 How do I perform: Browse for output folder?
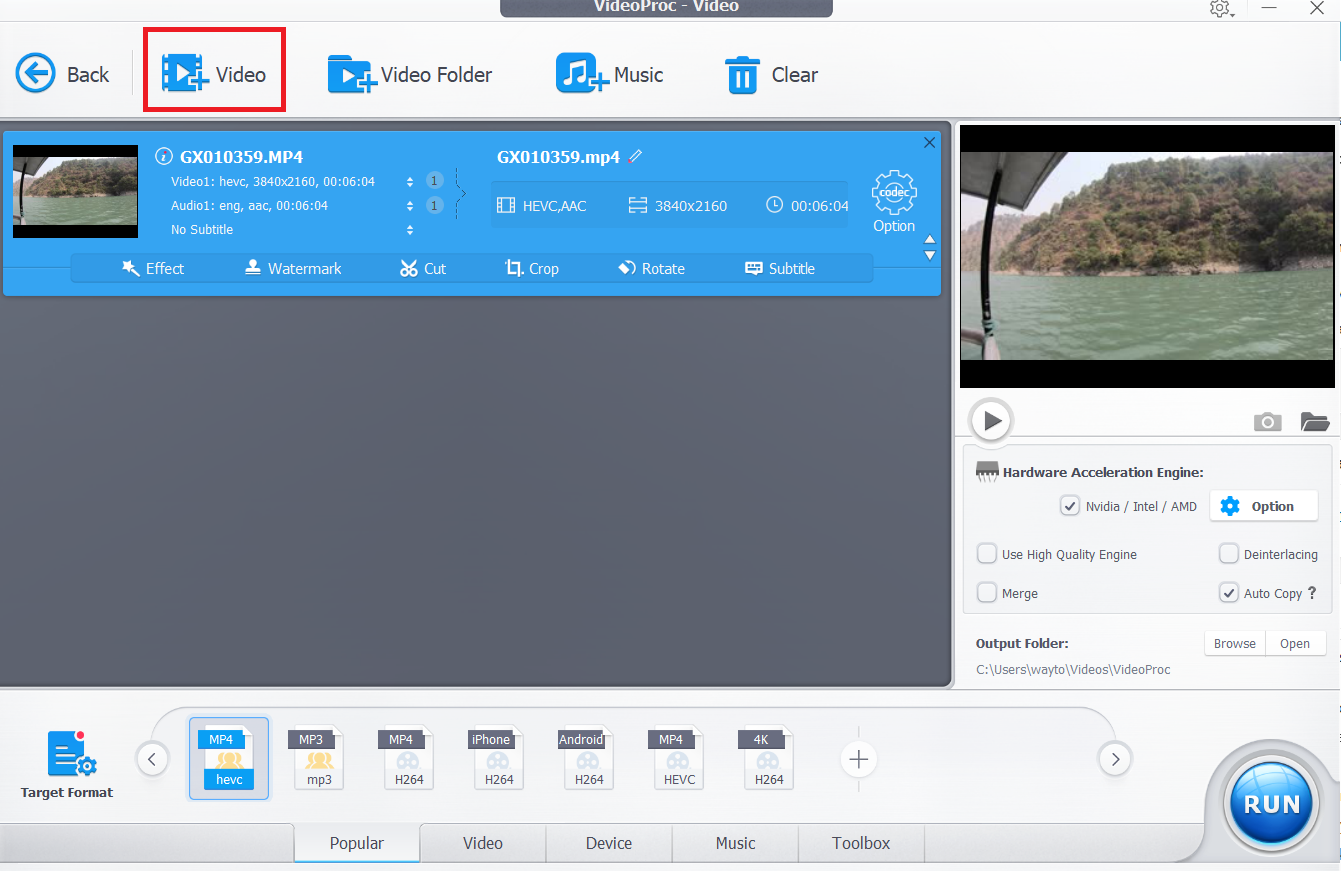(1235, 643)
